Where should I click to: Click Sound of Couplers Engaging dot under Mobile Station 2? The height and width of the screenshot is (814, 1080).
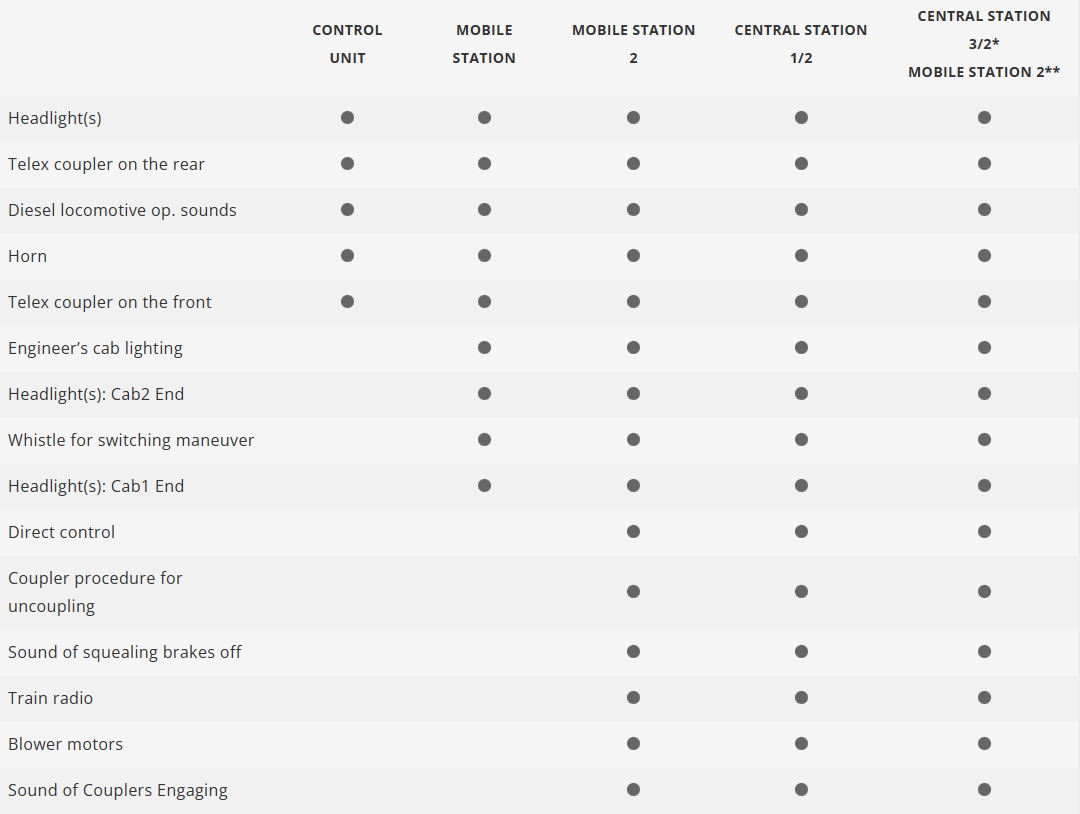coord(633,790)
